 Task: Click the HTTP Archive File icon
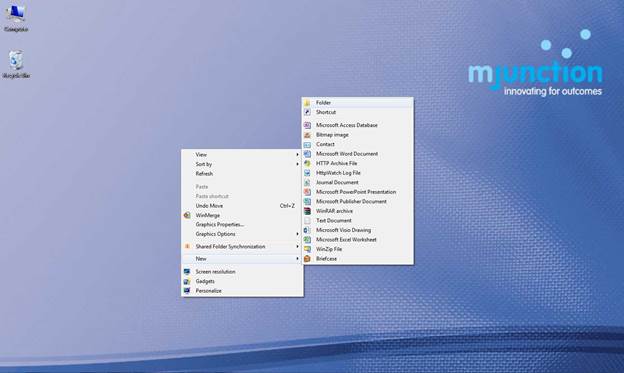[307, 163]
